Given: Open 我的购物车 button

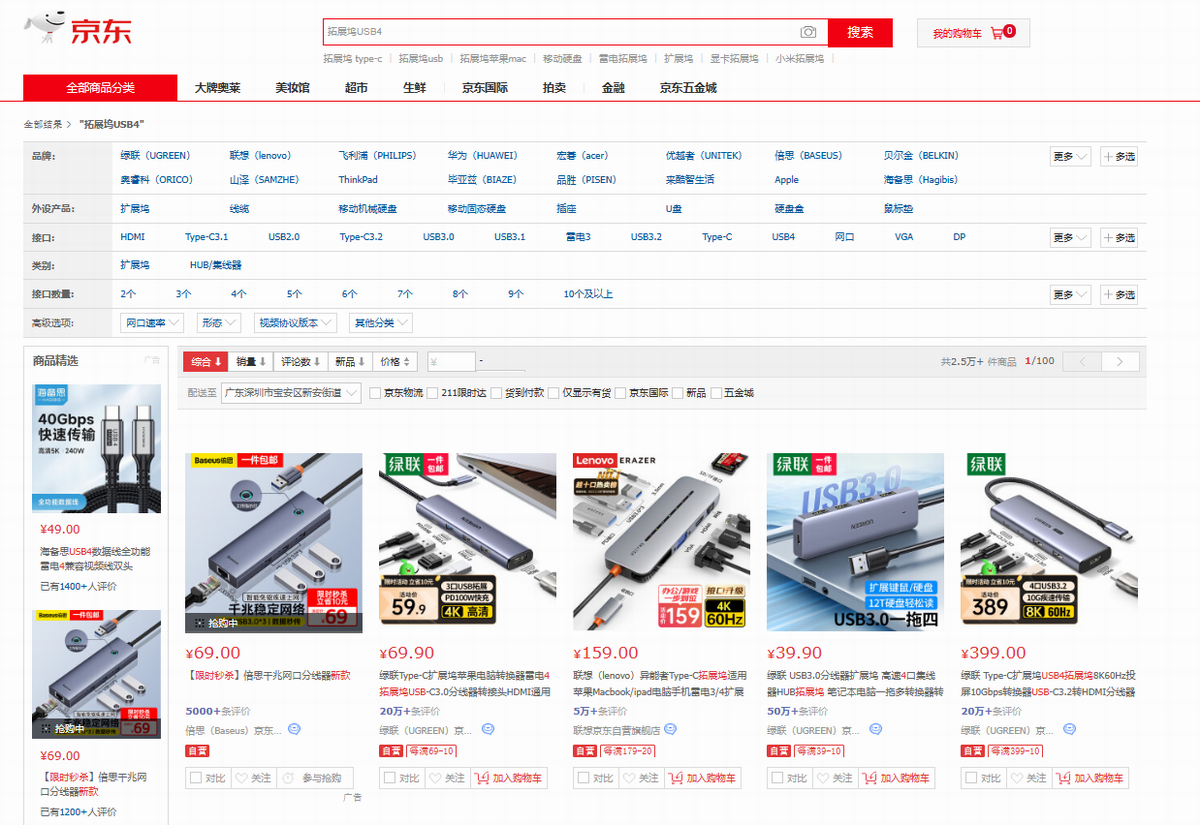Looking at the screenshot, I should click(973, 33).
